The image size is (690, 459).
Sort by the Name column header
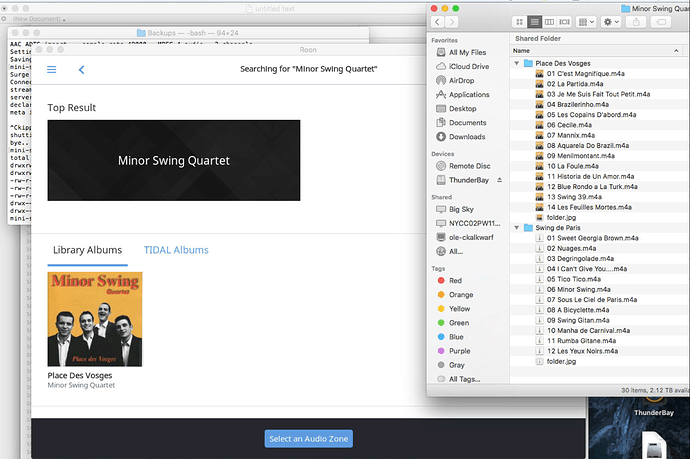click(x=596, y=51)
